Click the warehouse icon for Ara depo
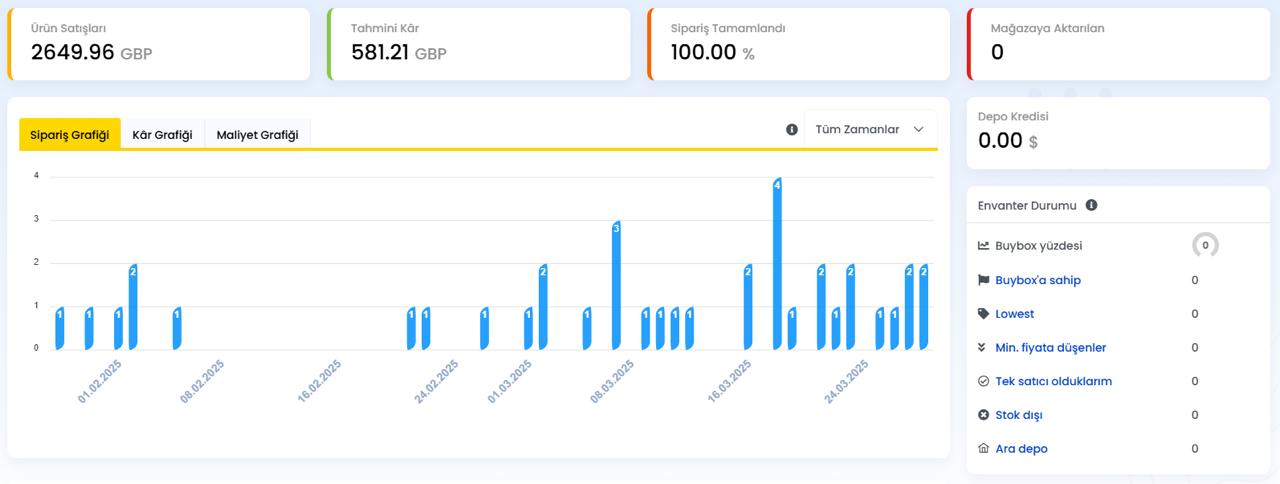Image resolution: width=1280 pixels, height=484 pixels. (983, 449)
